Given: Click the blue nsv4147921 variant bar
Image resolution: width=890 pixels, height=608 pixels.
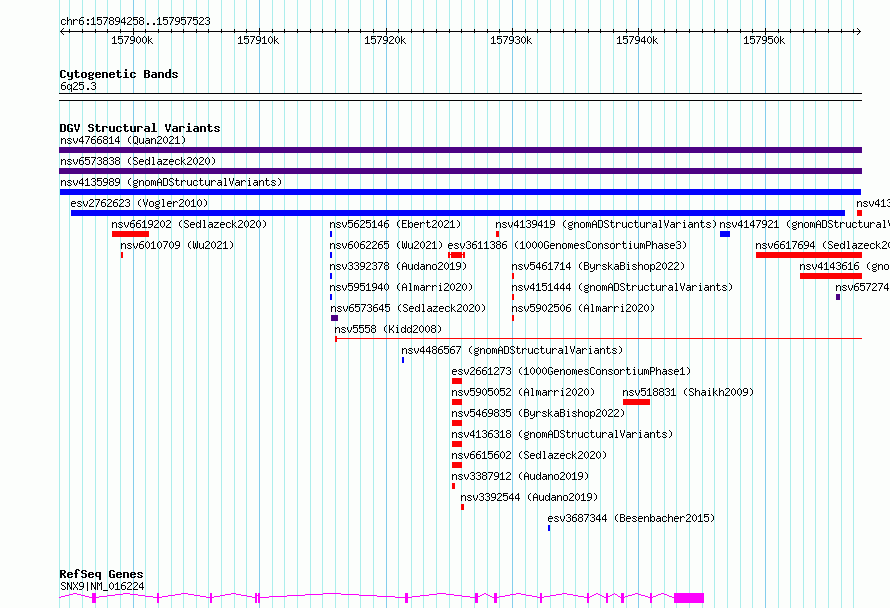Looking at the screenshot, I should coord(725,234).
